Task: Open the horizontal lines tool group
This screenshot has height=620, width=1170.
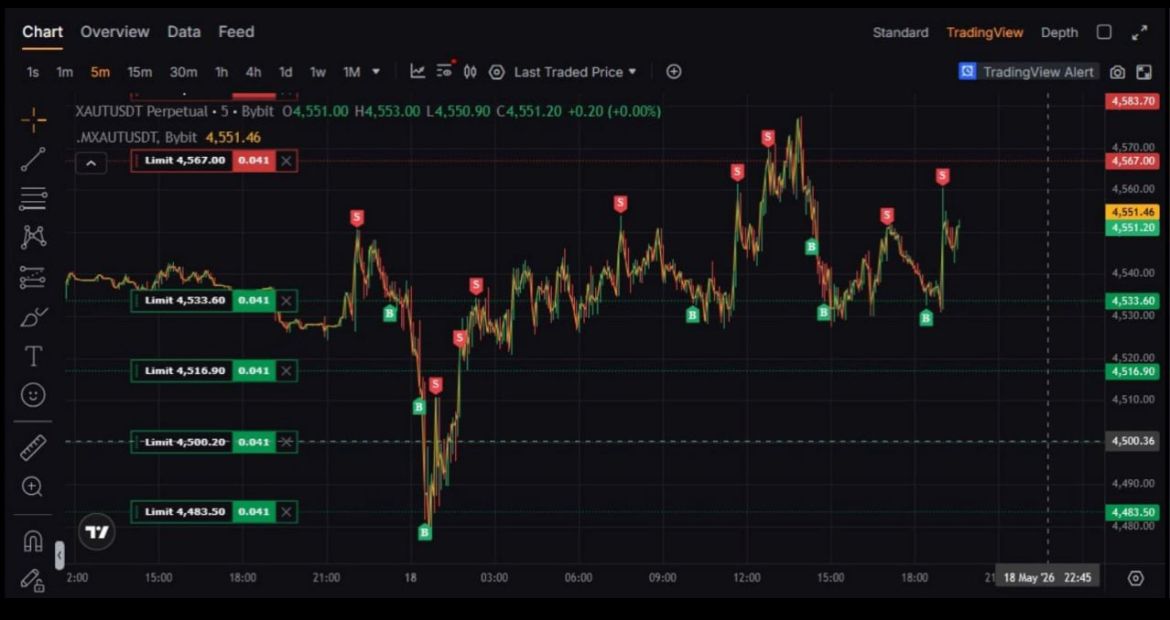Action: click(33, 198)
